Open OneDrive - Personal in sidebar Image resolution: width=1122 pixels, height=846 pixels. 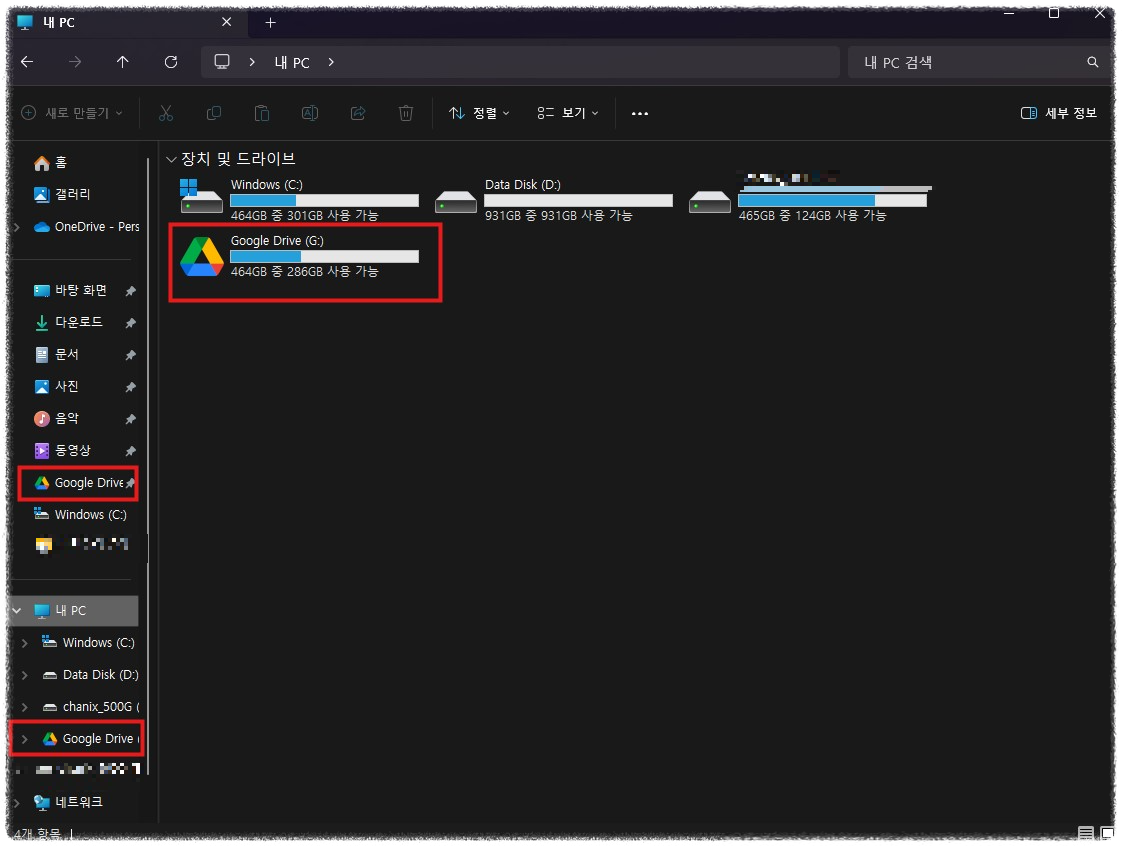point(87,227)
